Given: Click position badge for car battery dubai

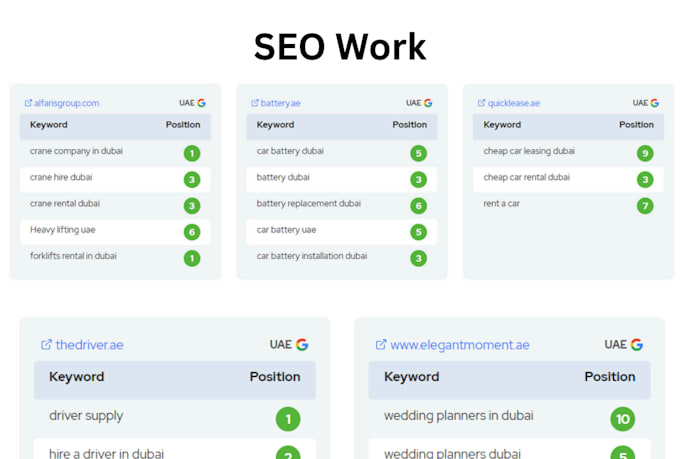Looking at the screenshot, I should click(x=418, y=153).
